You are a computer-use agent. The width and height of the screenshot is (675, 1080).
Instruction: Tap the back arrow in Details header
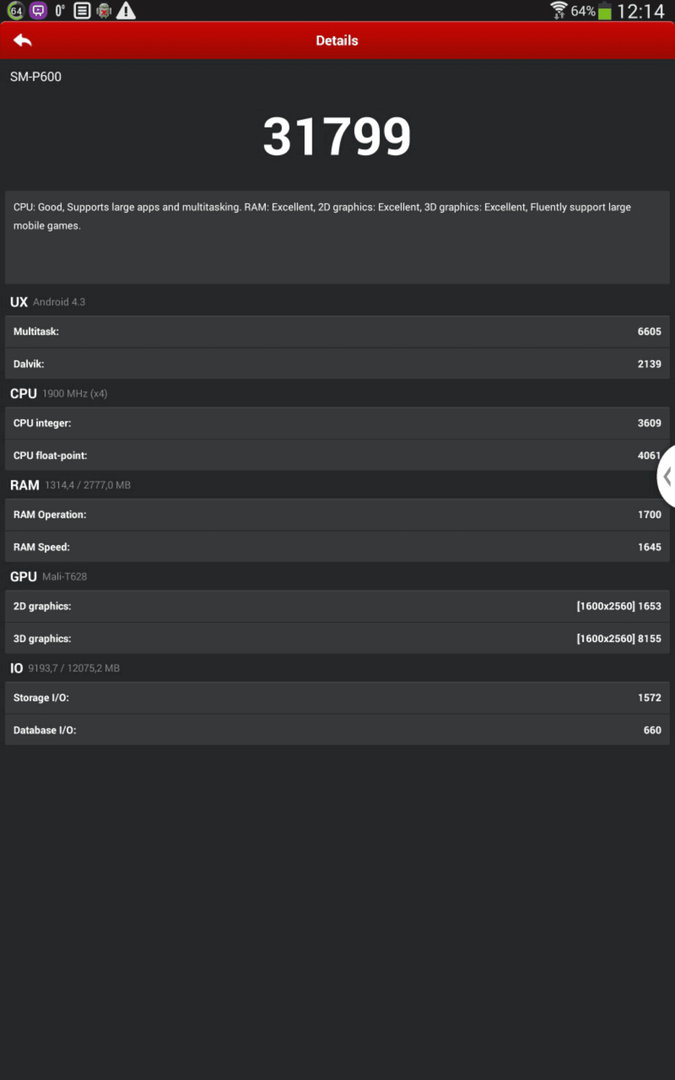pyautogui.click(x=22, y=41)
